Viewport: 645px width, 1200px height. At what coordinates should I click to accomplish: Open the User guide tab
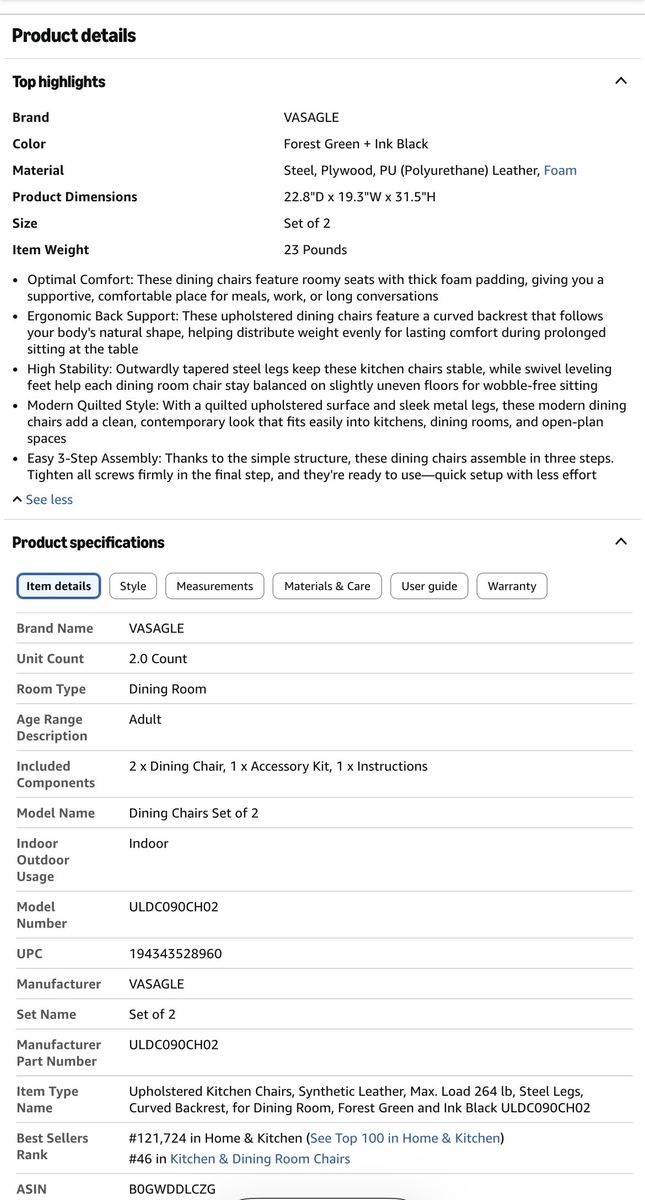[429, 586]
